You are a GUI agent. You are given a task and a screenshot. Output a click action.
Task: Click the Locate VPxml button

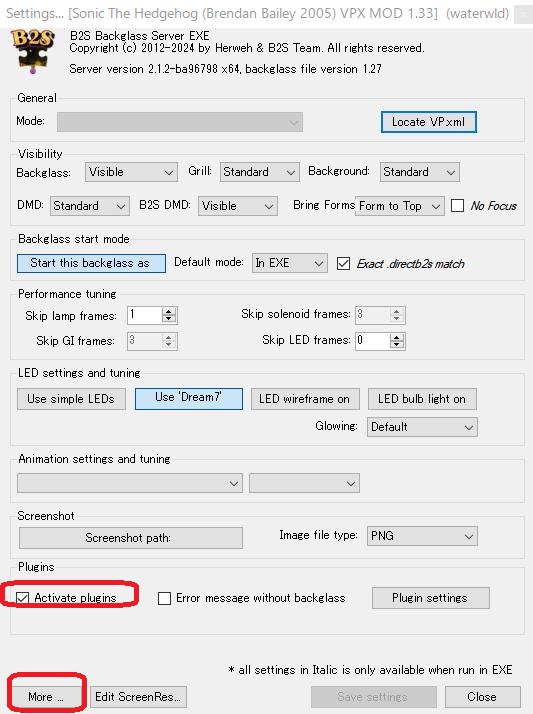[429, 122]
